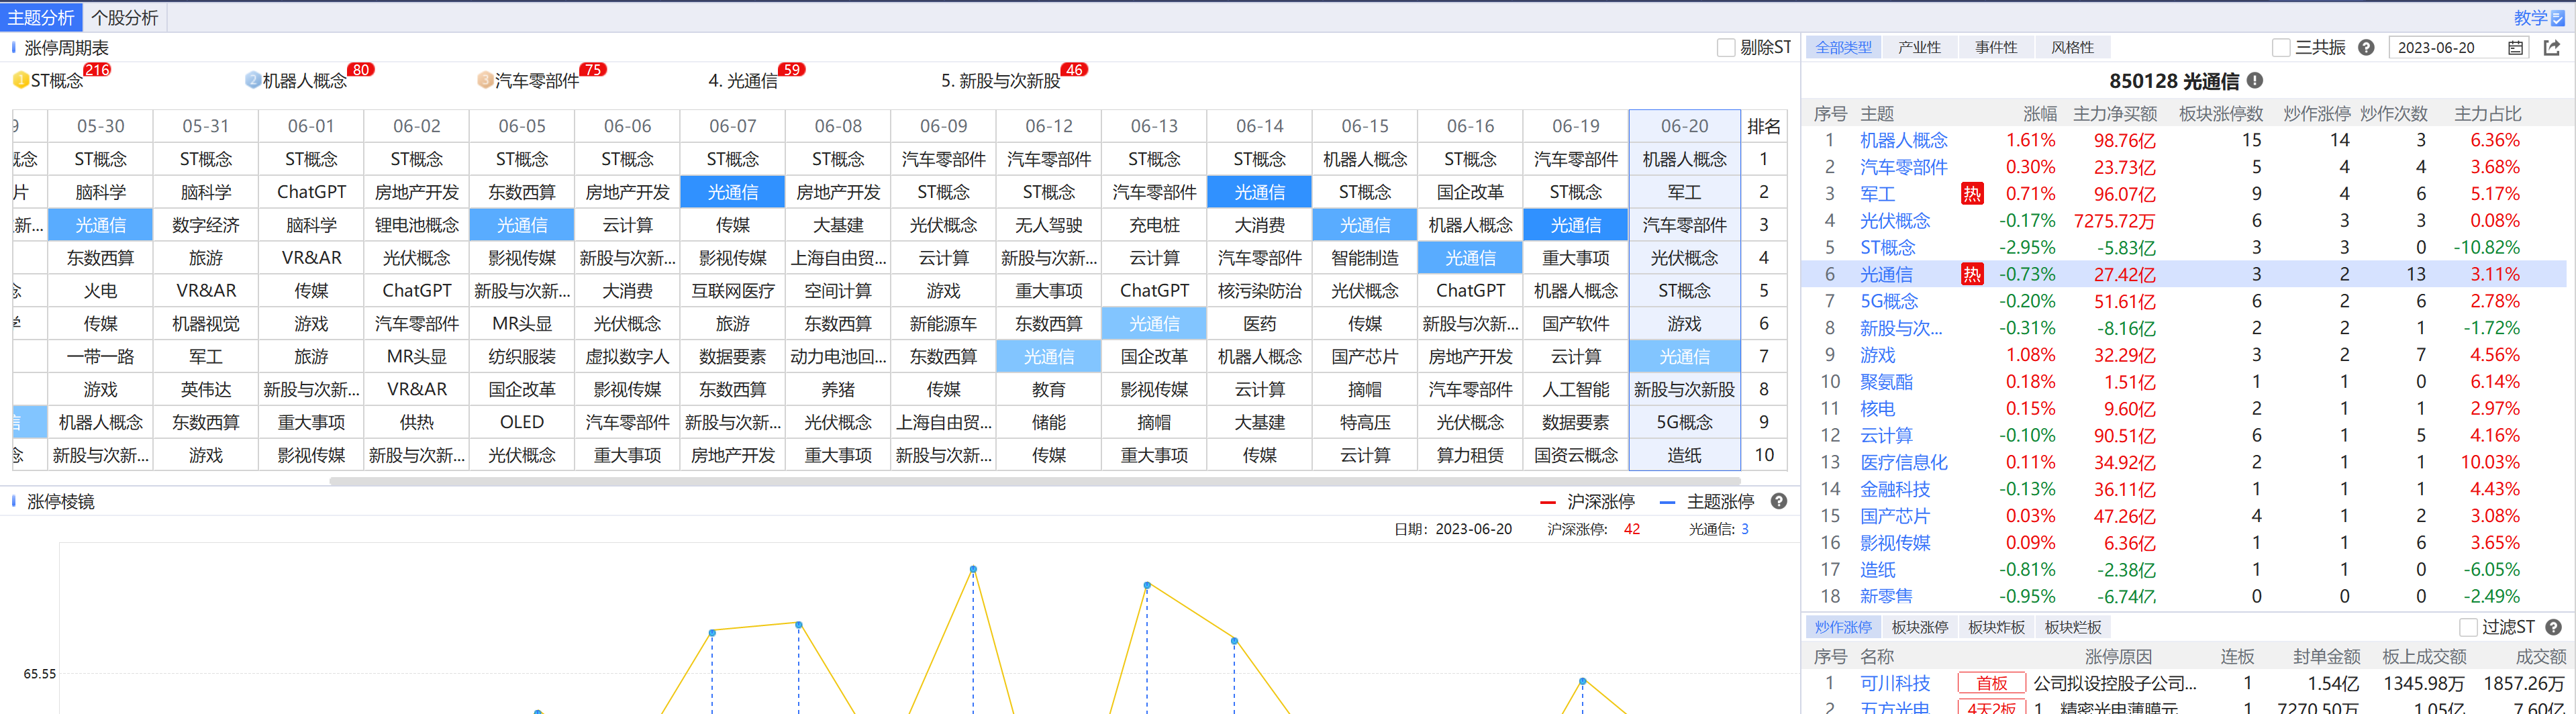Click 英伟达 cell under 05-31
This screenshot has width=2576, height=714.
206,389
